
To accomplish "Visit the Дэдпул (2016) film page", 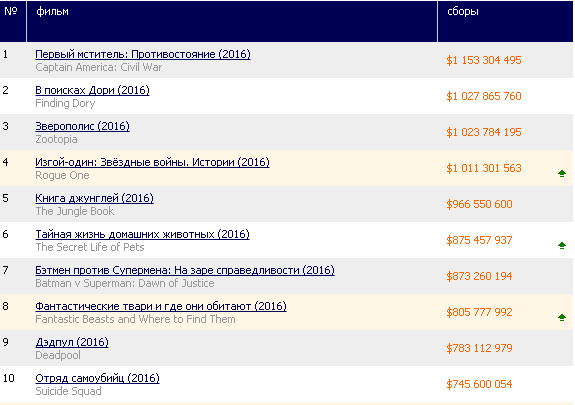I will 72,342.
